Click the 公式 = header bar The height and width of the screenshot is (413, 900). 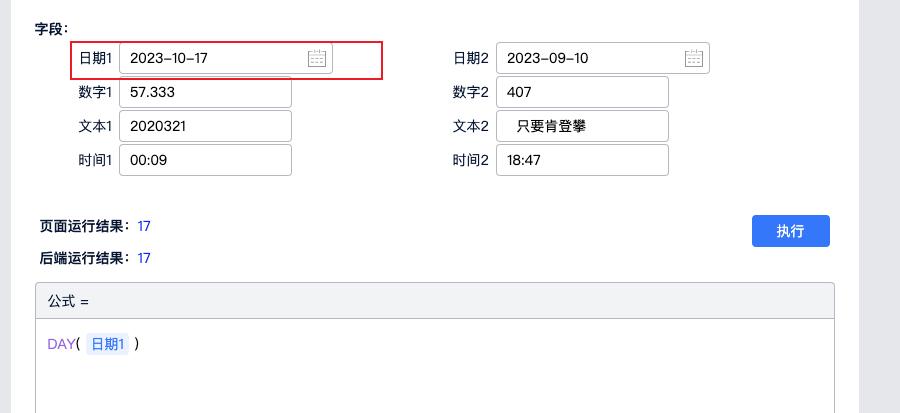434,301
